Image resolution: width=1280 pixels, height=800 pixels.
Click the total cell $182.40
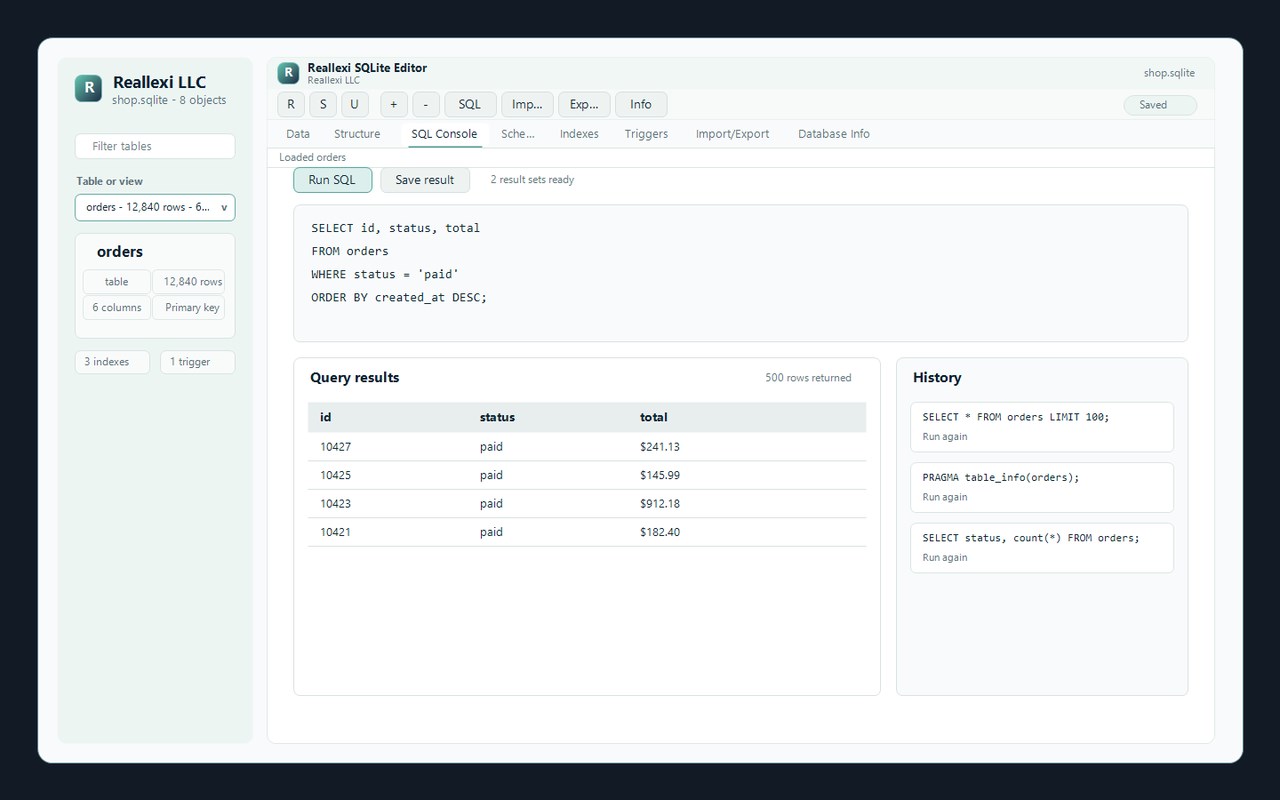[660, 532]
